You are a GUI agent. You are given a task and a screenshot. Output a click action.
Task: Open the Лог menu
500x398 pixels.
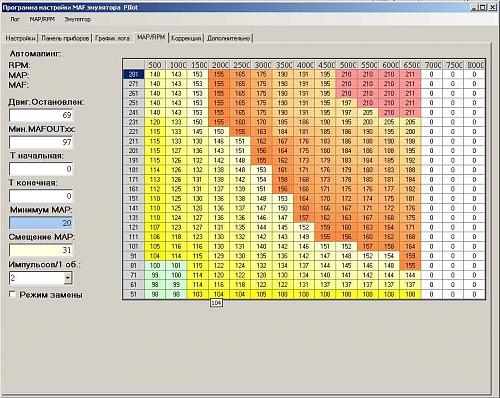[x=15, y=19]
